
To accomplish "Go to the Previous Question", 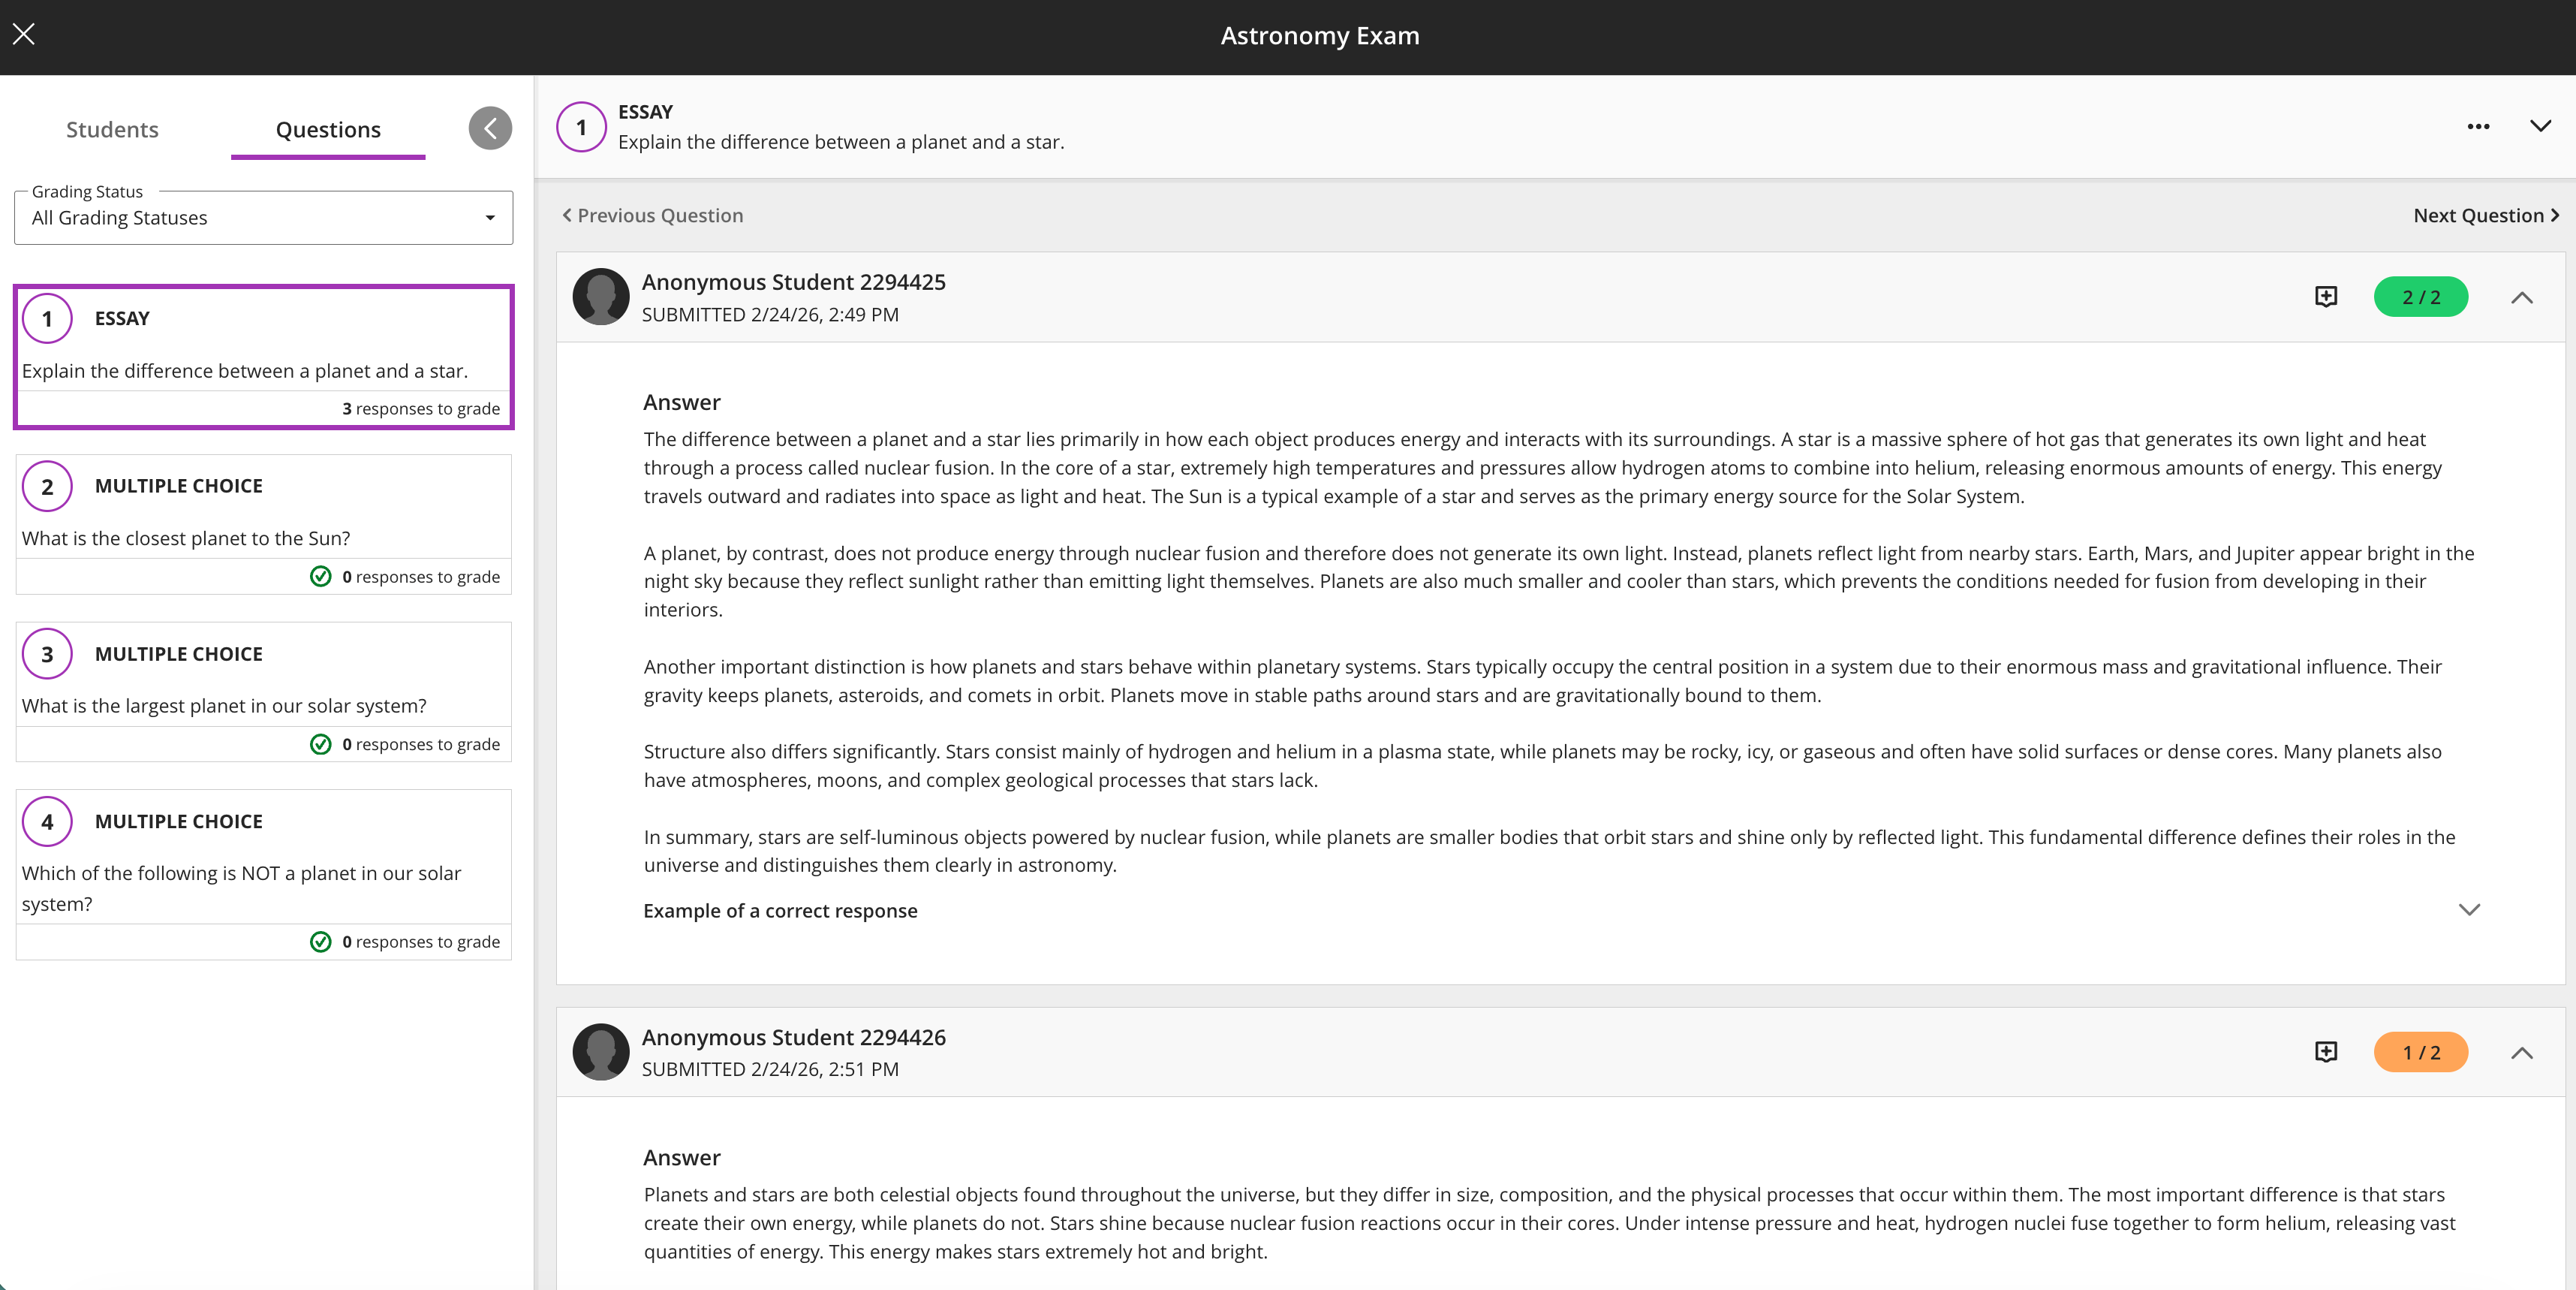I will [x=652, y=215].
